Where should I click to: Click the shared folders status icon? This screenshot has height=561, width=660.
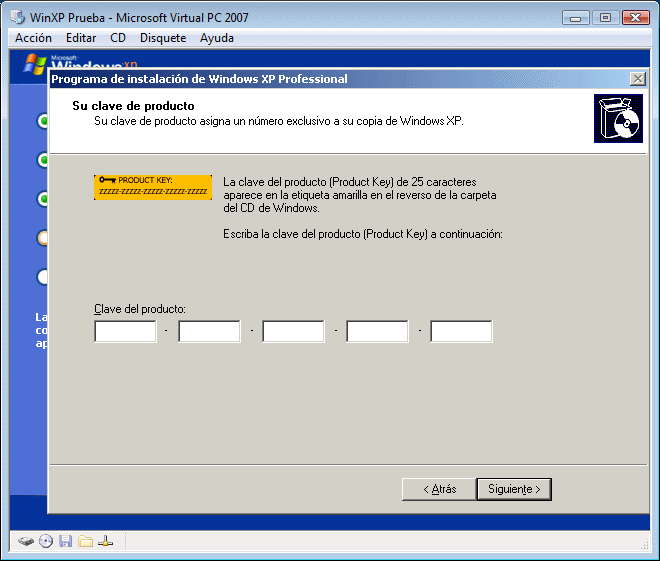85,541
